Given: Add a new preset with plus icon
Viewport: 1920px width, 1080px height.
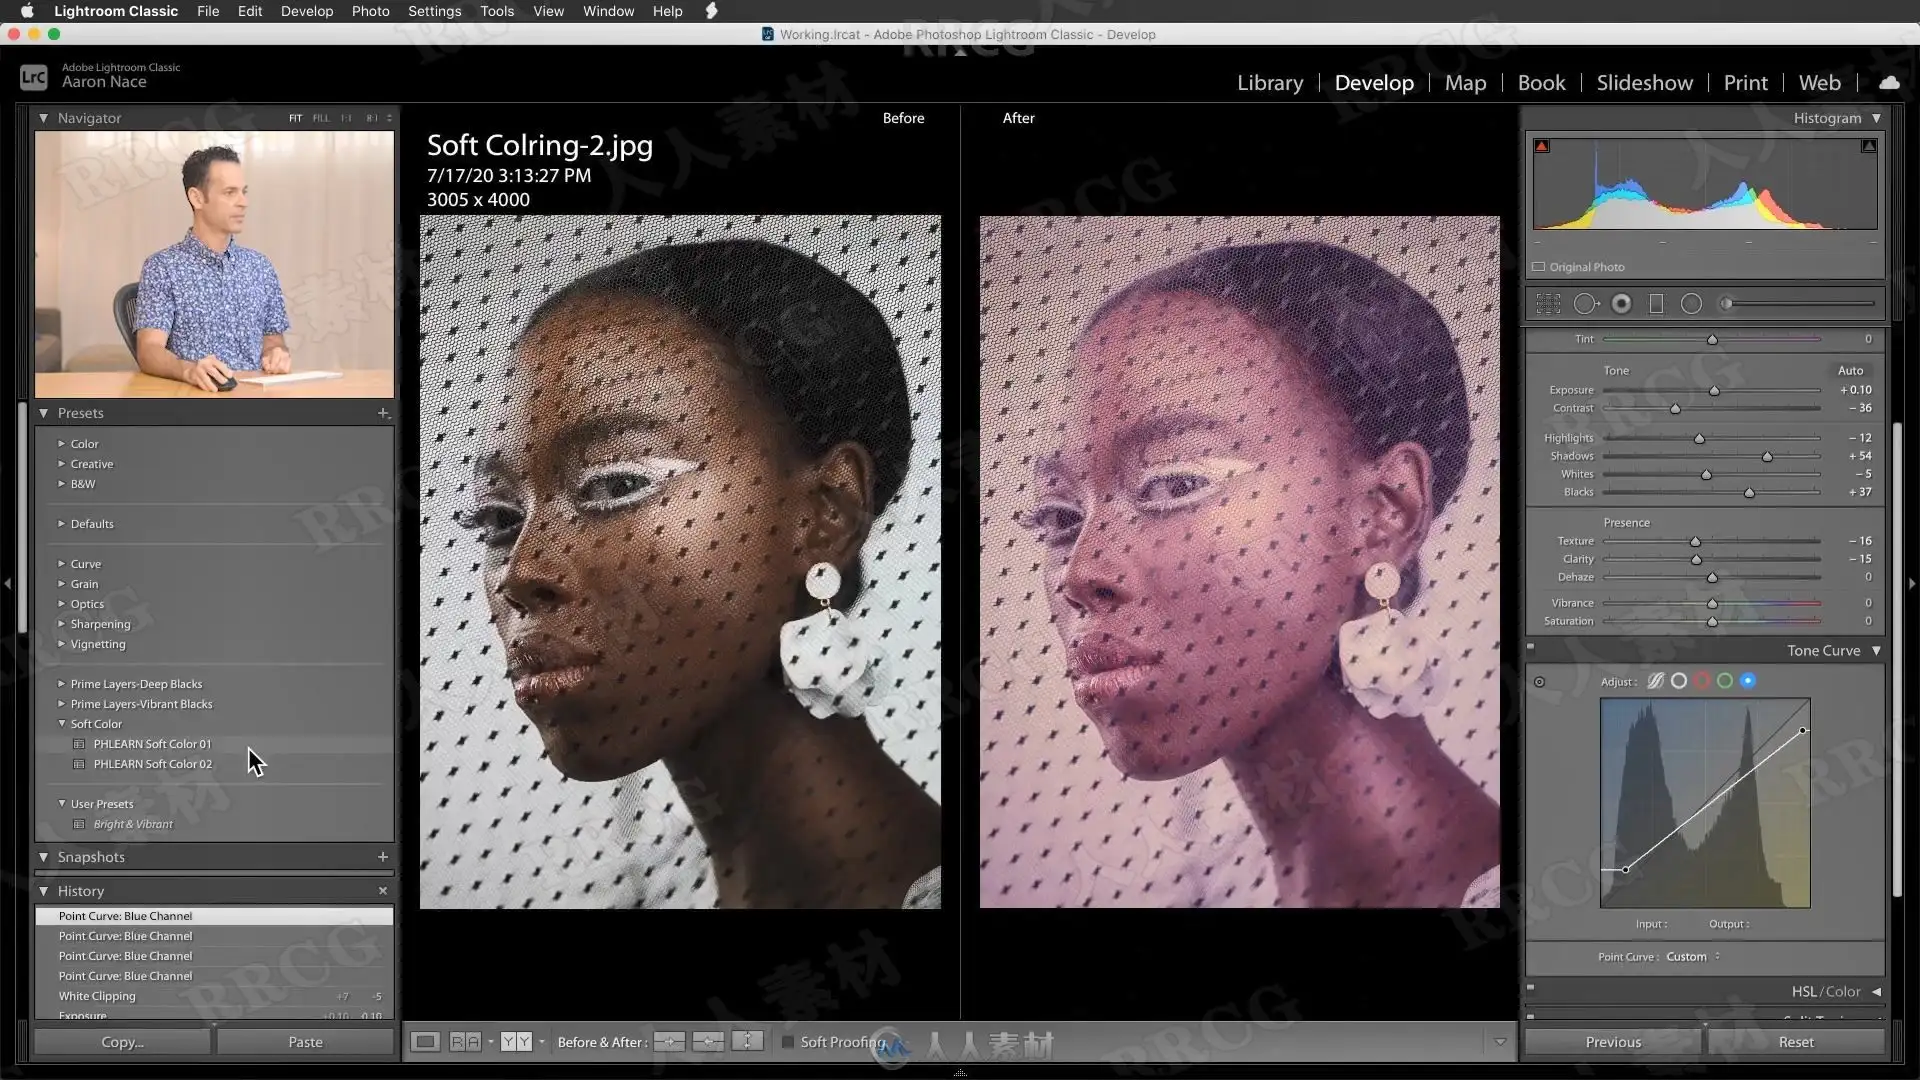Looking at the screenshot, I should point(382,413).
